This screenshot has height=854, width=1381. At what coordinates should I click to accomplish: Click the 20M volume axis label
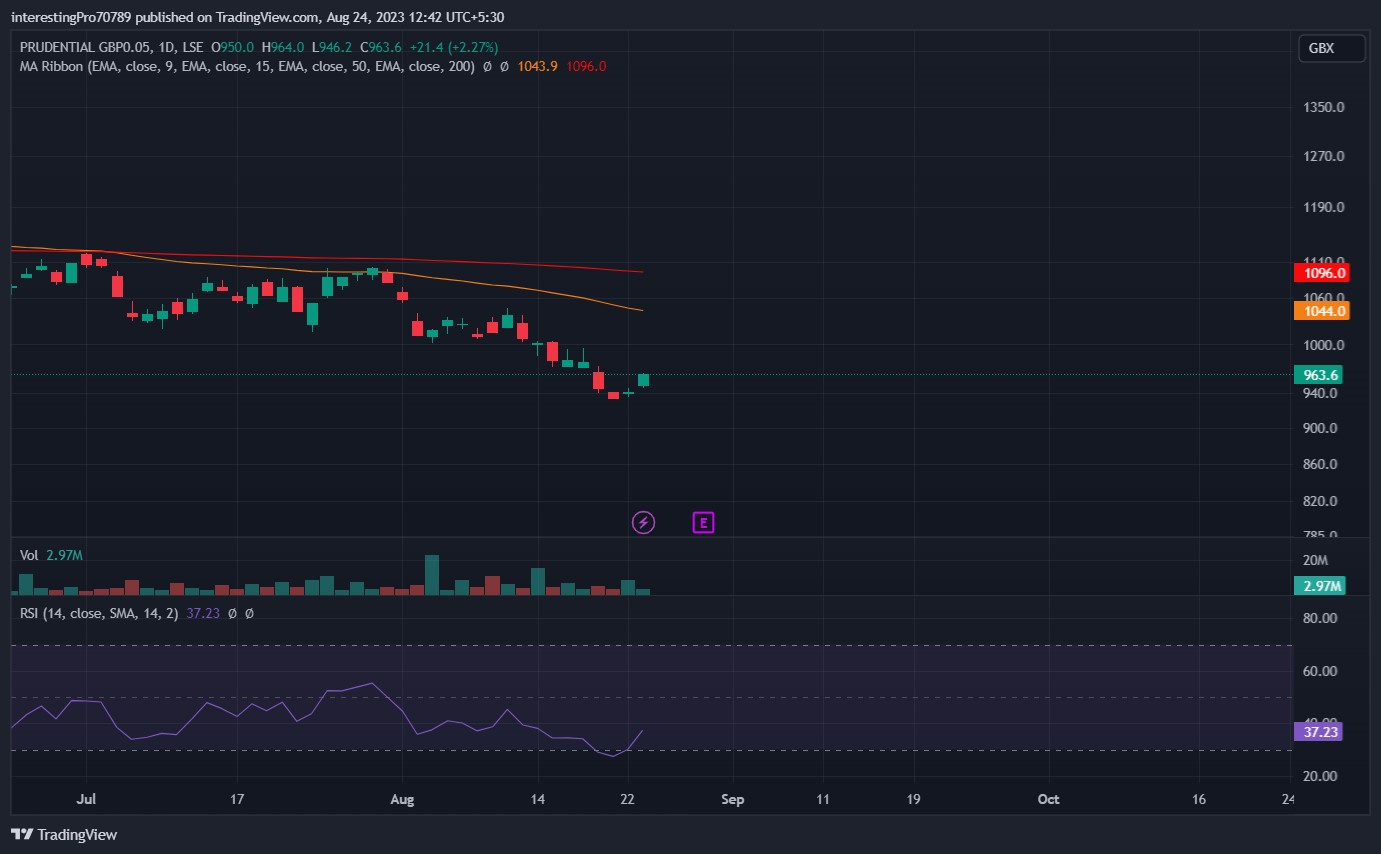pyautogui.click(x=1316, y=560)
